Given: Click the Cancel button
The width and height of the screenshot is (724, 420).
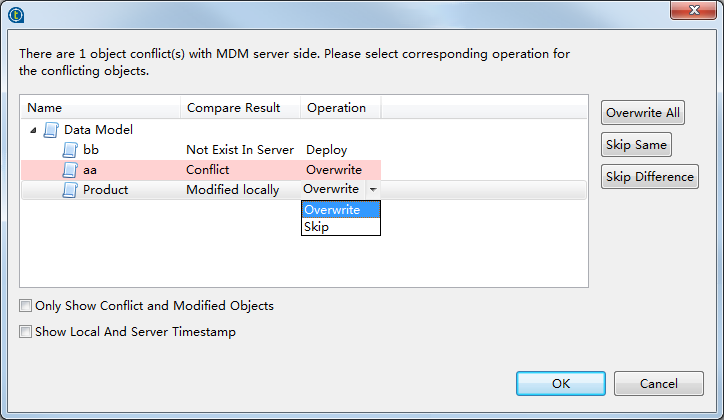Looking at the screenshot, I should [658, 383].
